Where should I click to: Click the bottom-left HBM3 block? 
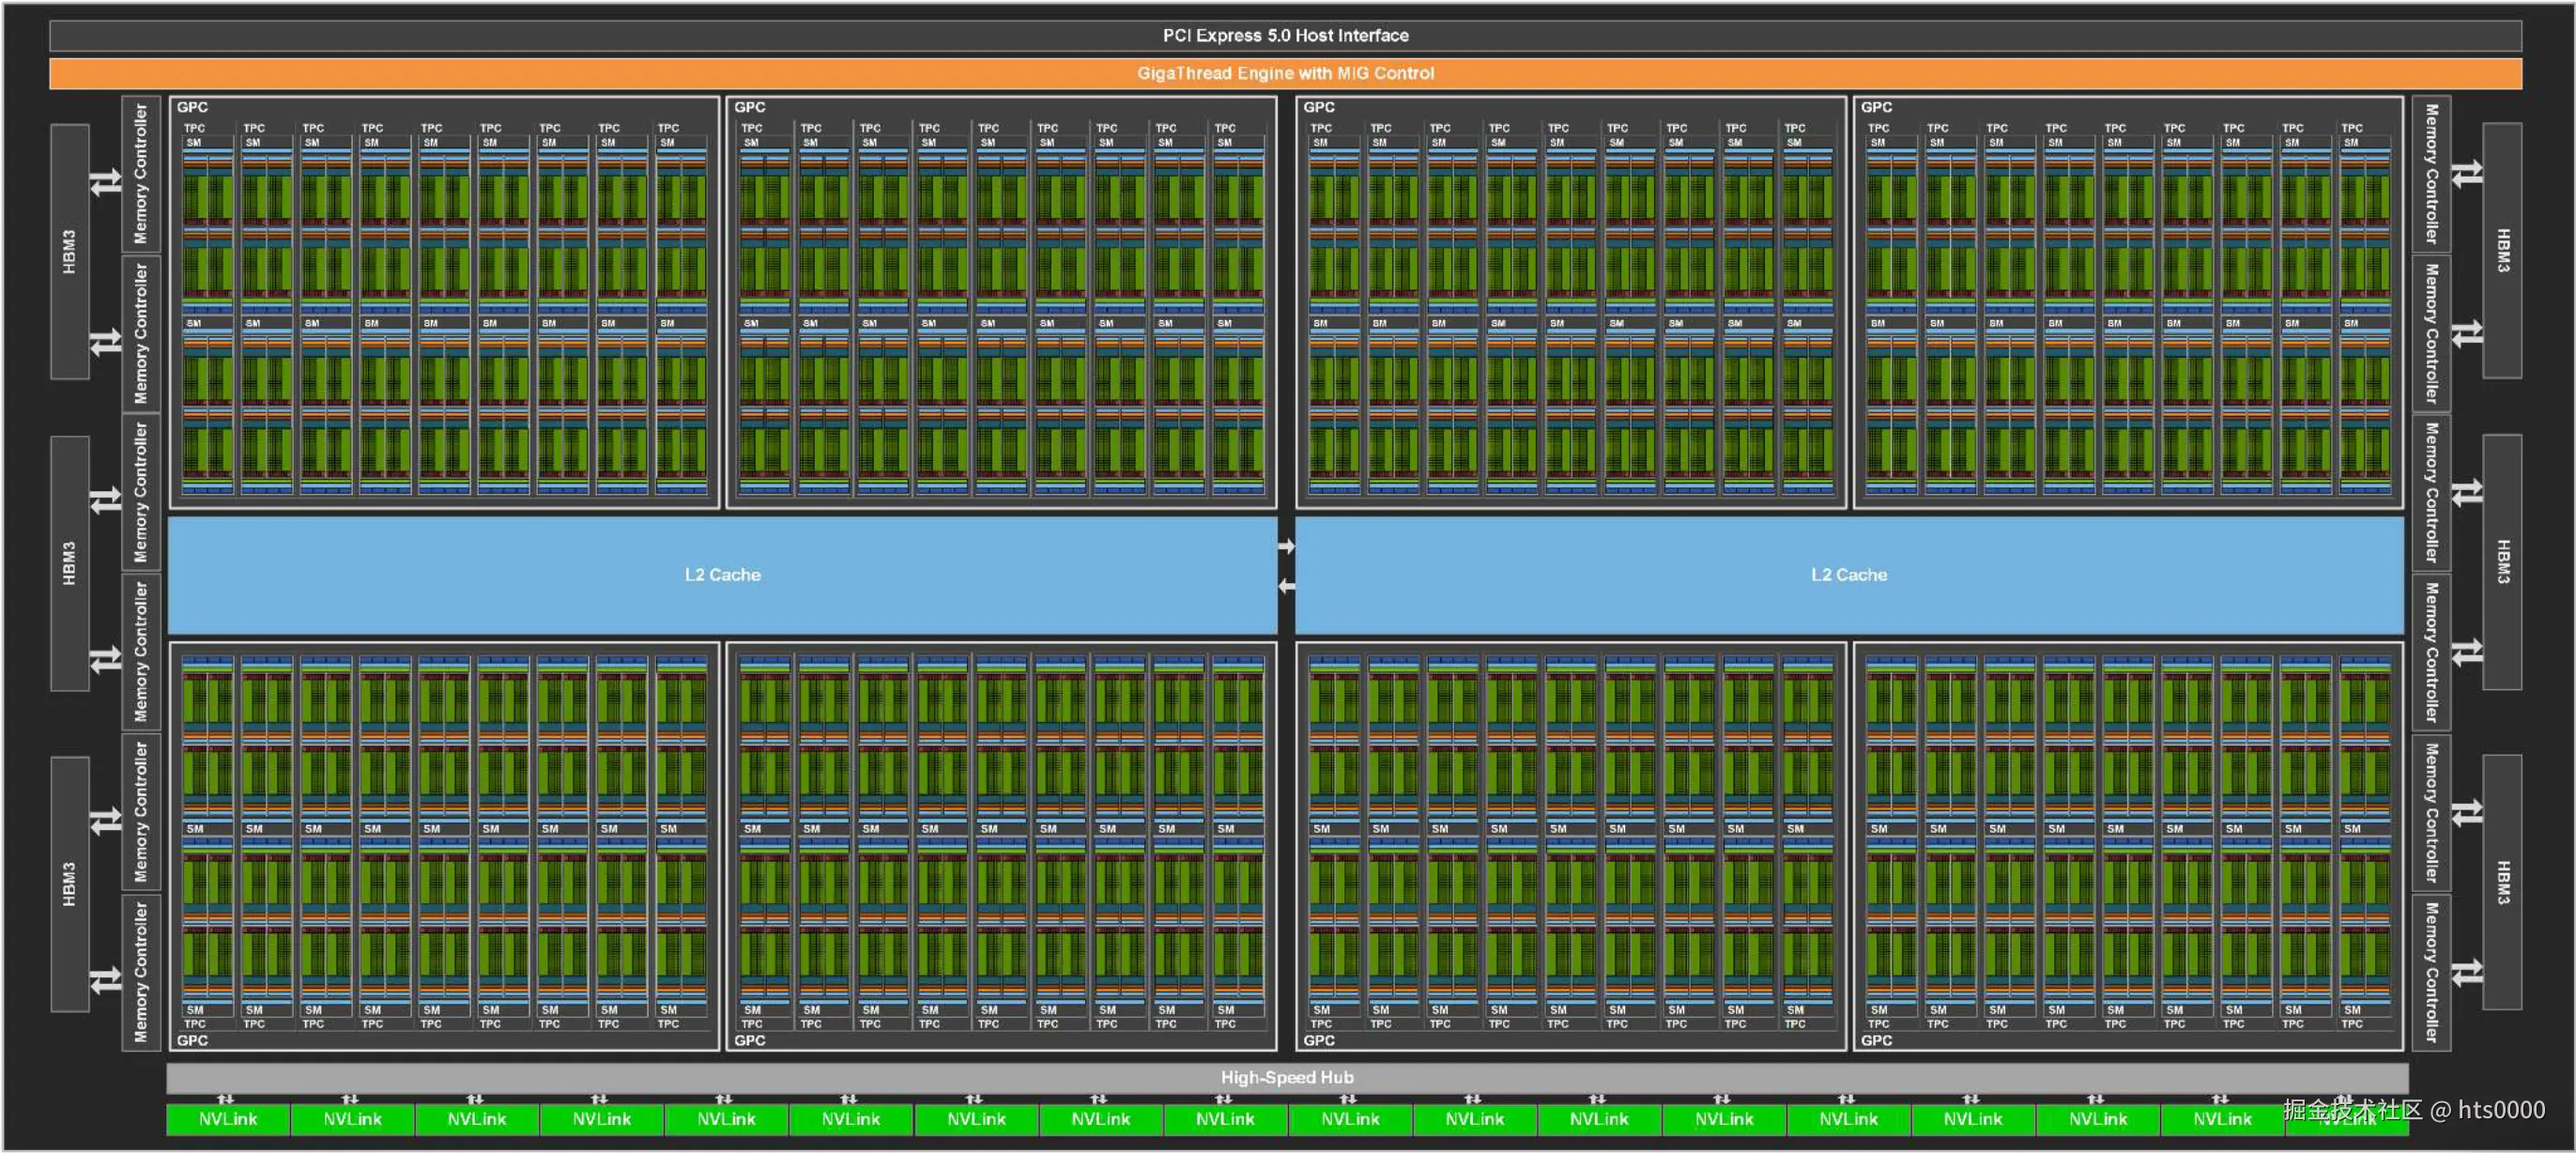click(69, 884)
